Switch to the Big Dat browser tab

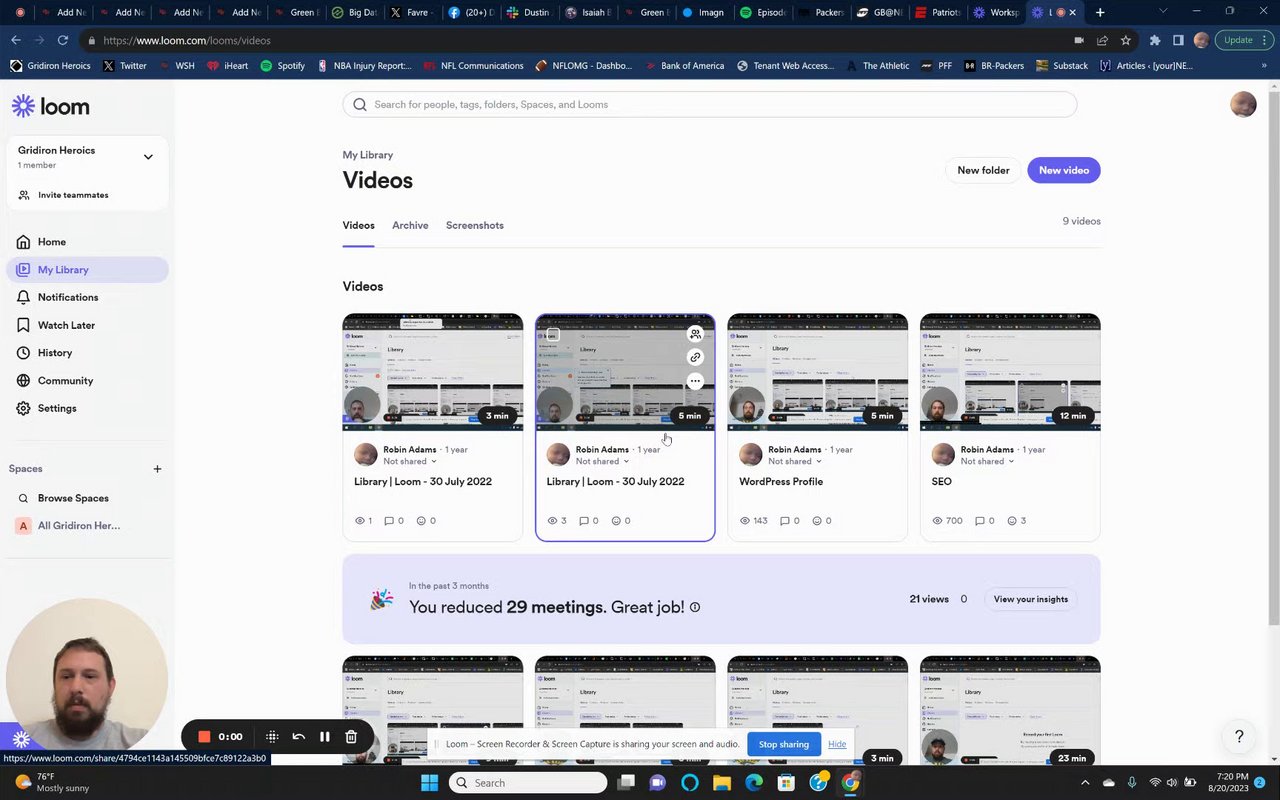click(x=355, y=12)
